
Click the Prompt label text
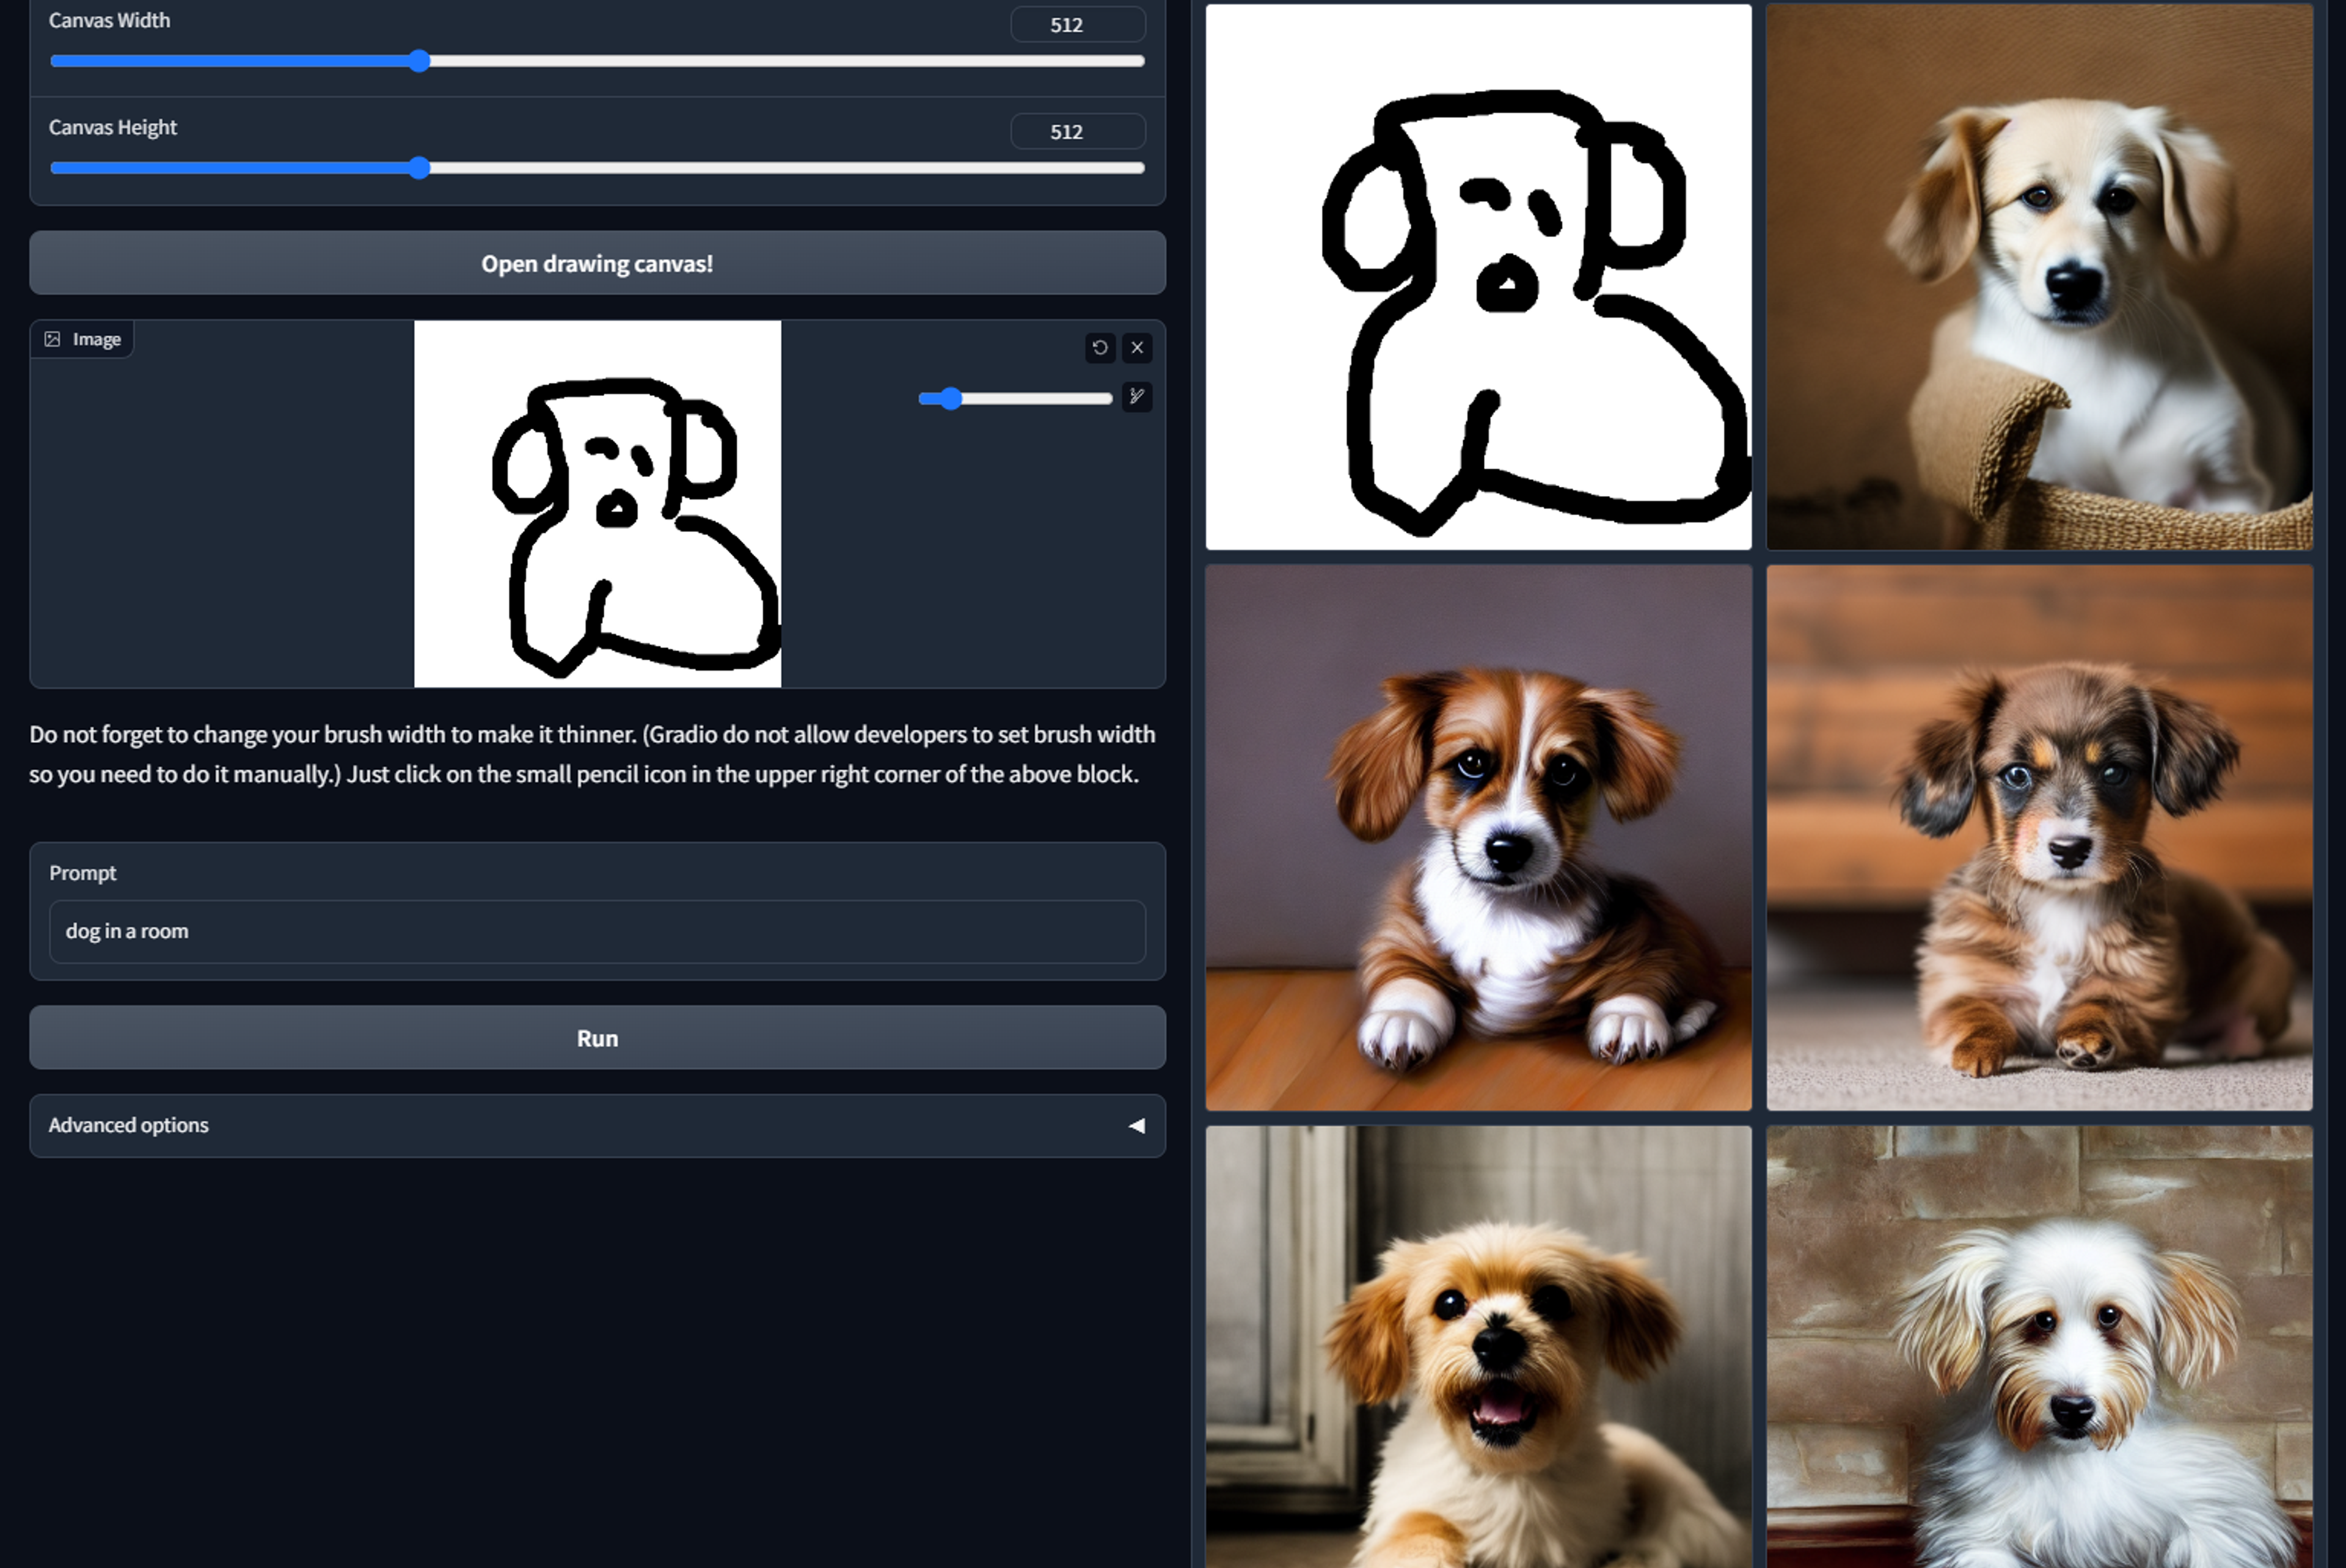pos(83,873)
